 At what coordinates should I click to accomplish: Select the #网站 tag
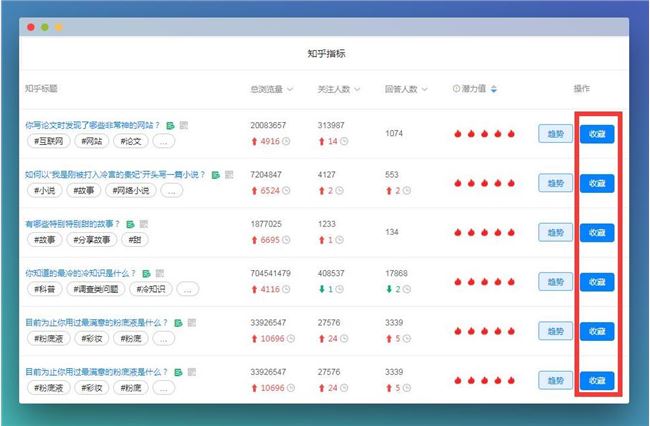(92, 141)
